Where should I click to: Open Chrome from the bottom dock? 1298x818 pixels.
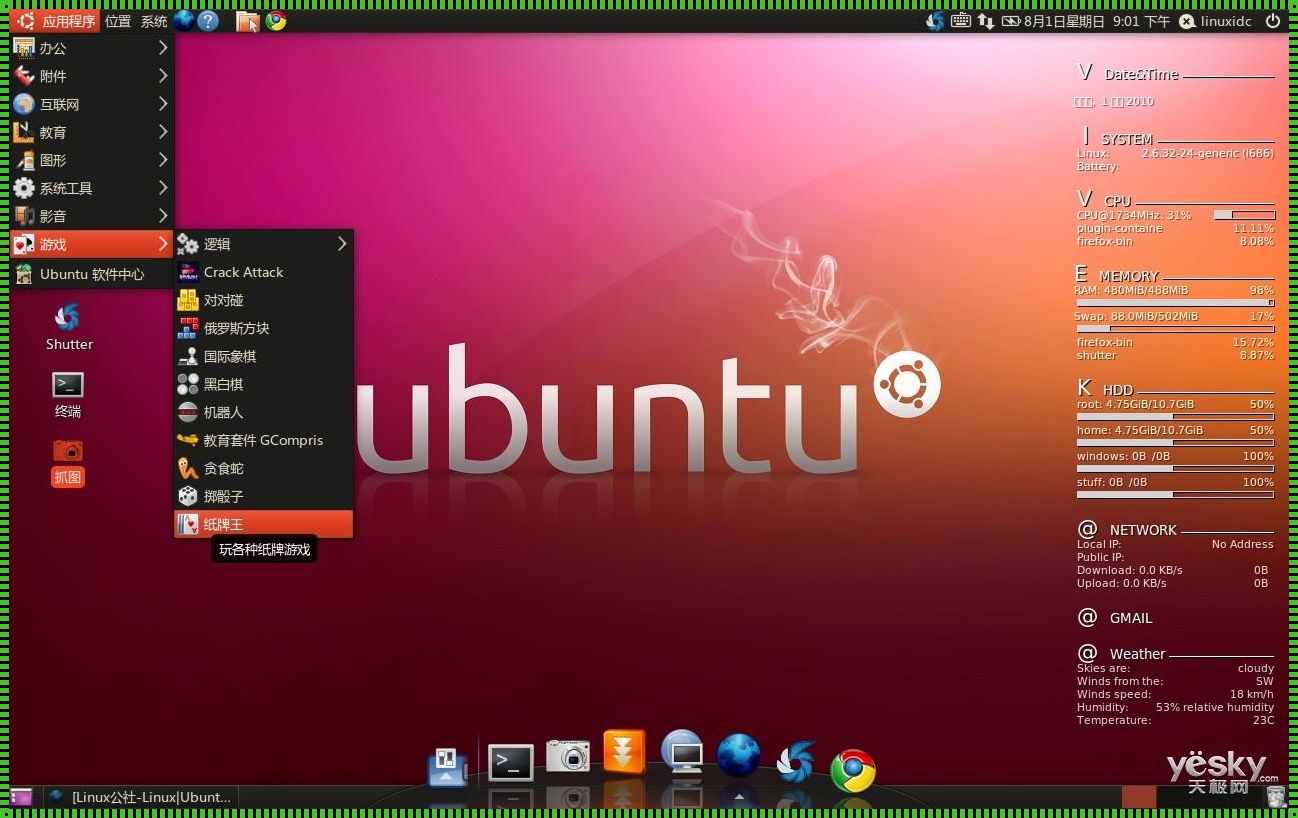tap(853, 771)
